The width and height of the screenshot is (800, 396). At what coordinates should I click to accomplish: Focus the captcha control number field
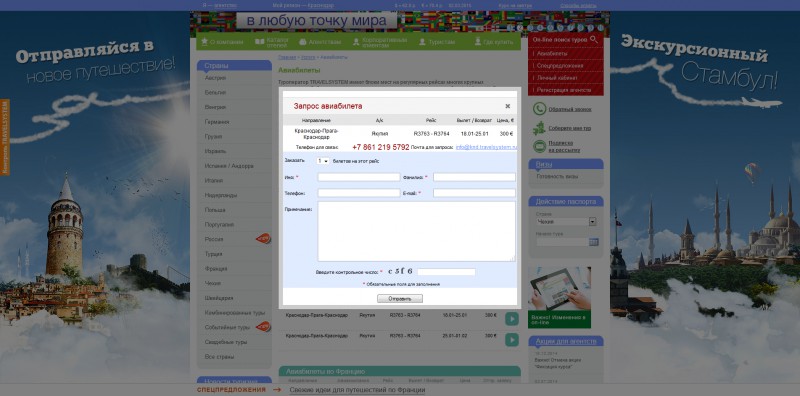point(446,272)
